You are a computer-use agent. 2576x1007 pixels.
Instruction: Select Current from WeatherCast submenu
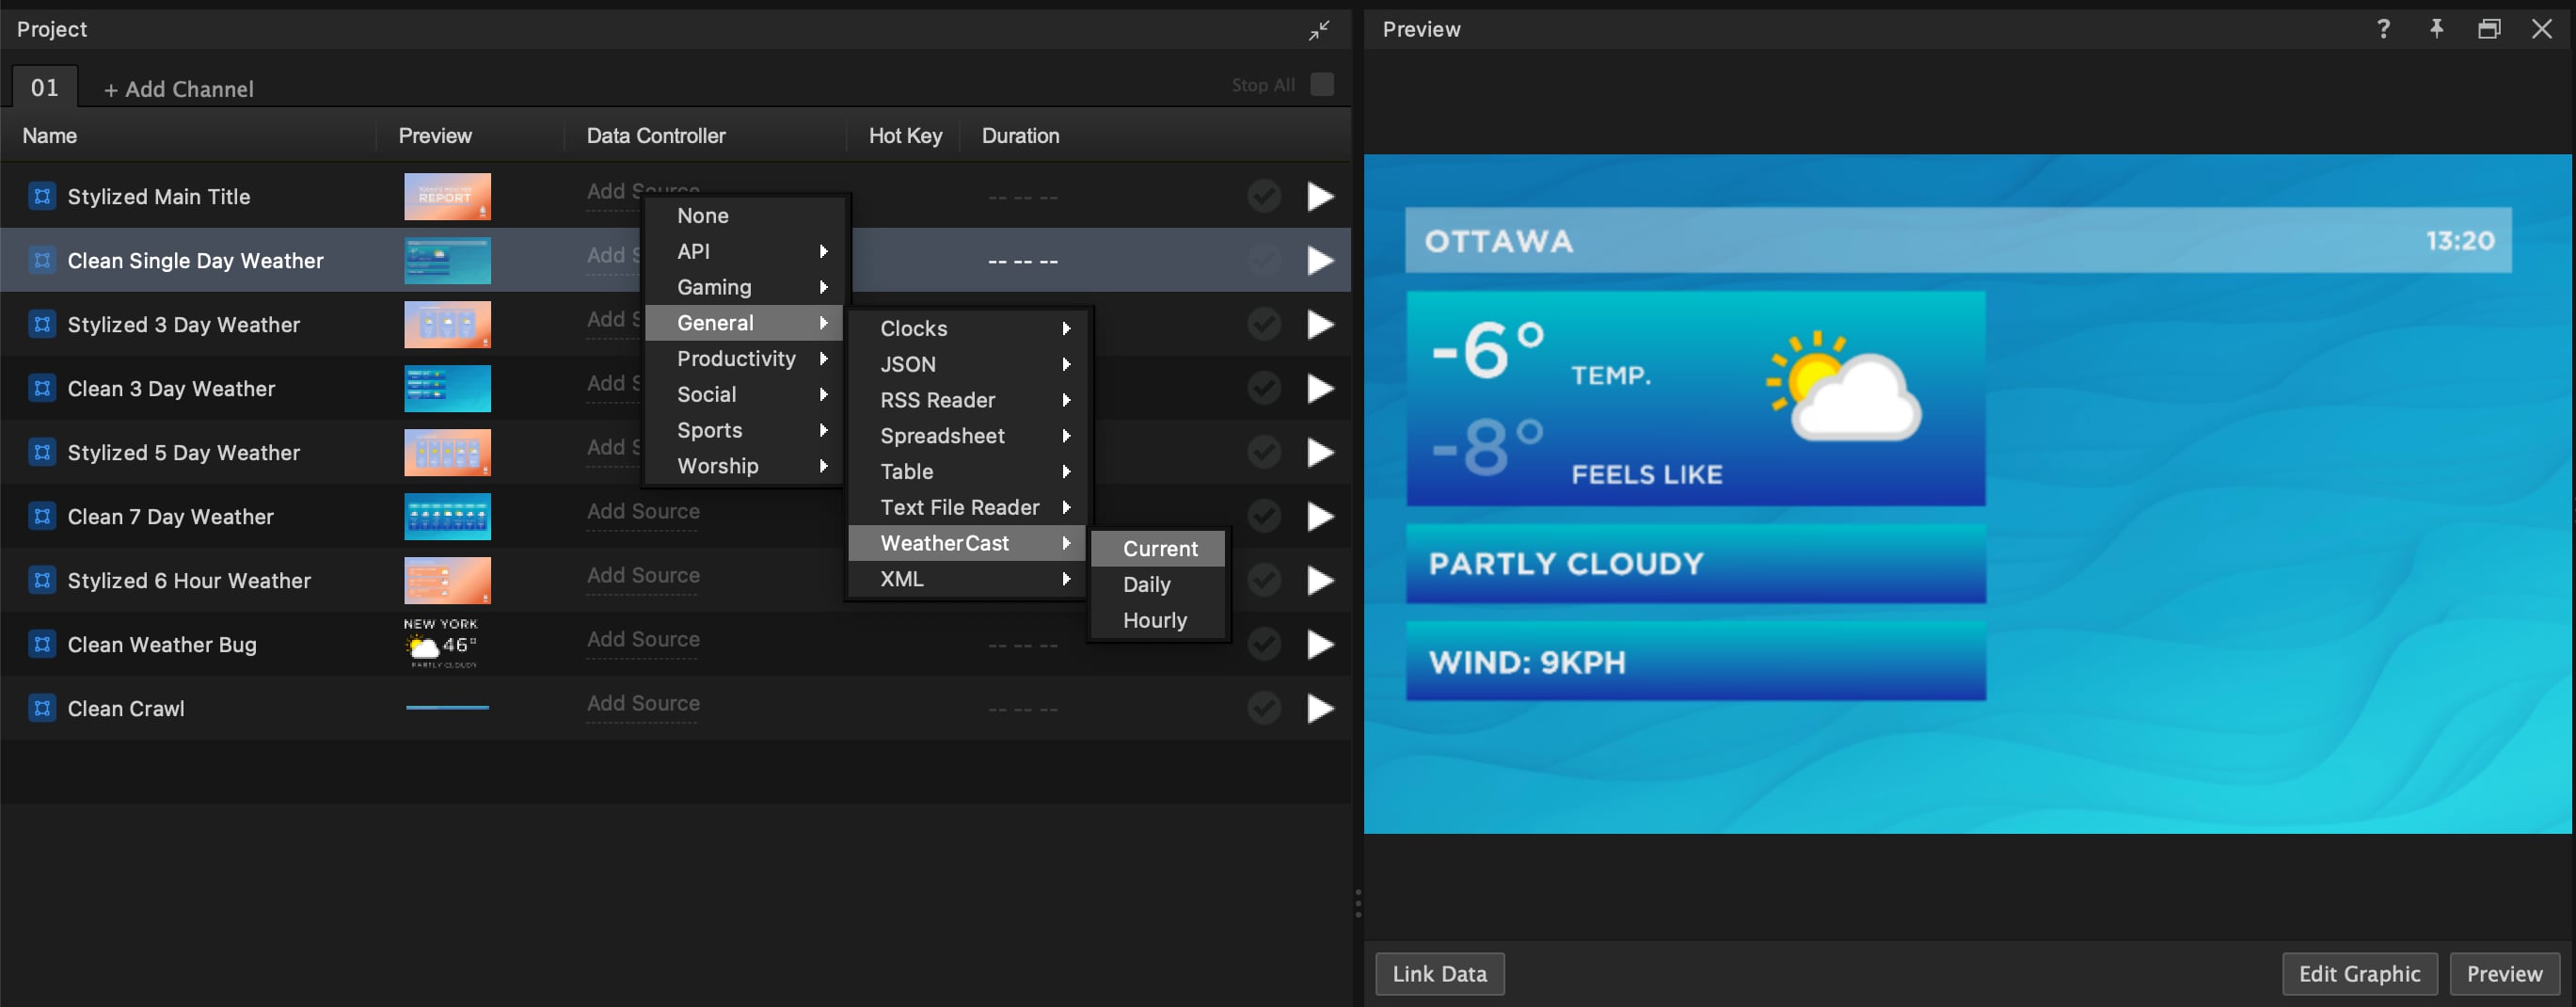(x=1158, y=549)
